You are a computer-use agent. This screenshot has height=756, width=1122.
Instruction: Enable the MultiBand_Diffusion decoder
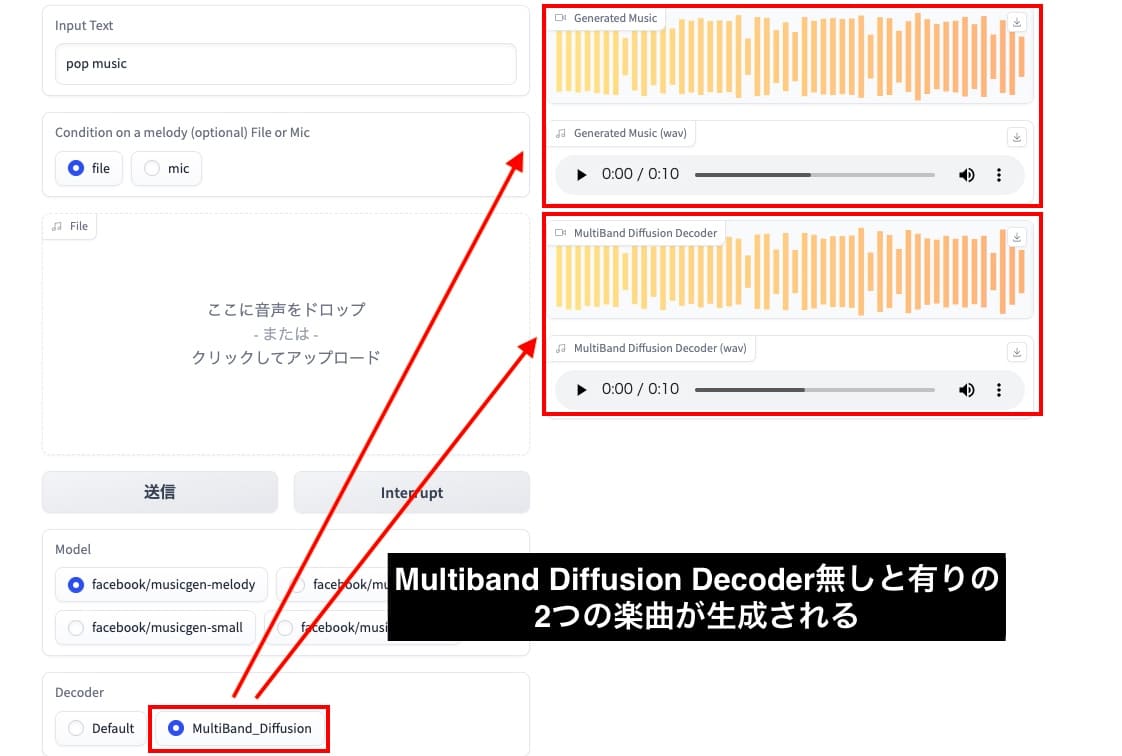[175, 728]
